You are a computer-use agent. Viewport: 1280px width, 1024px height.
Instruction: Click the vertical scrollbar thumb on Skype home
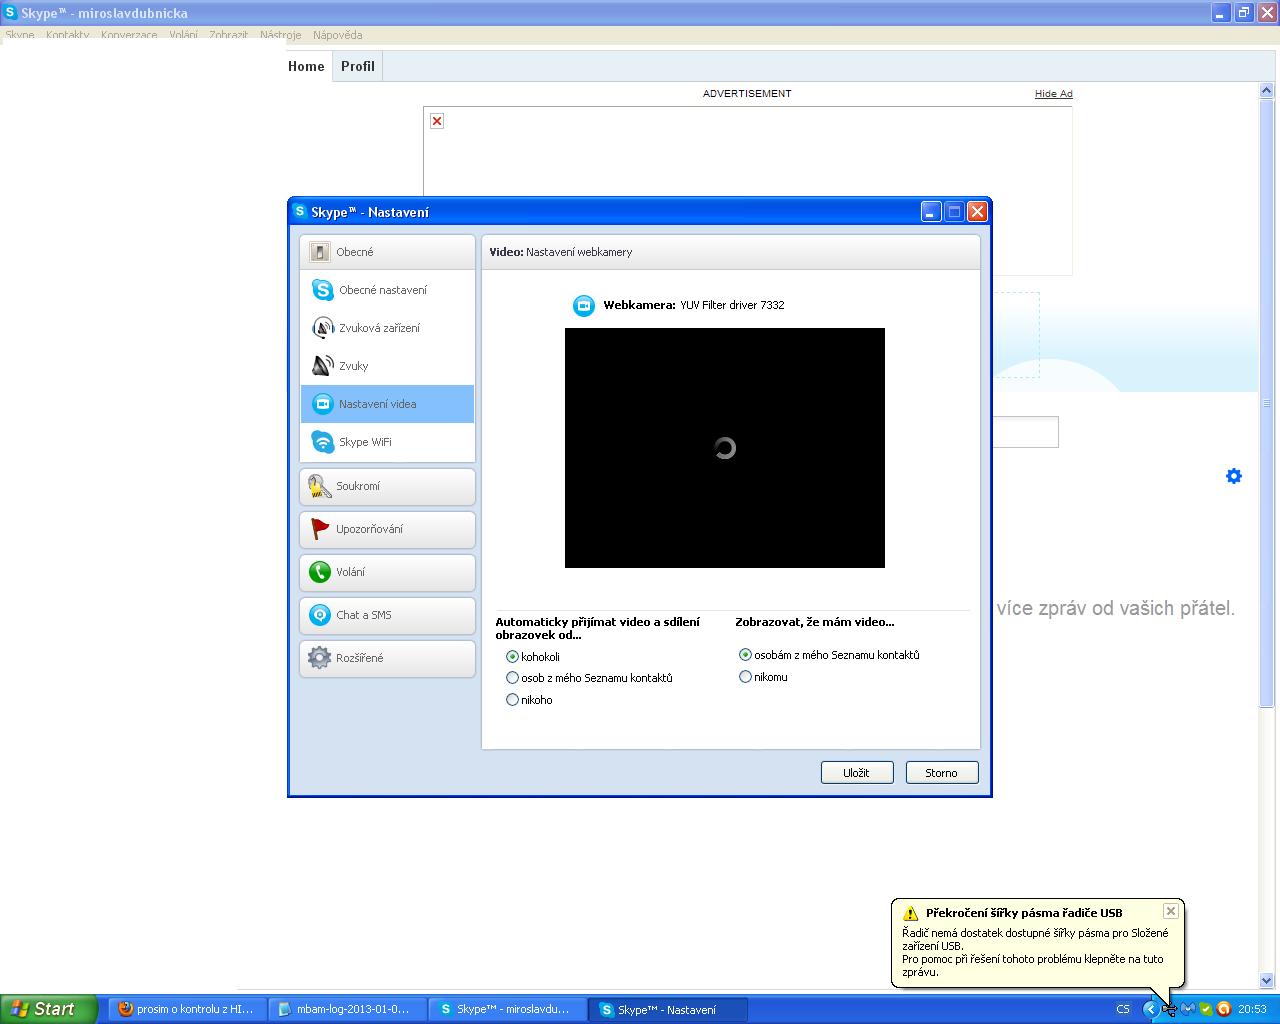(1267, 403)
